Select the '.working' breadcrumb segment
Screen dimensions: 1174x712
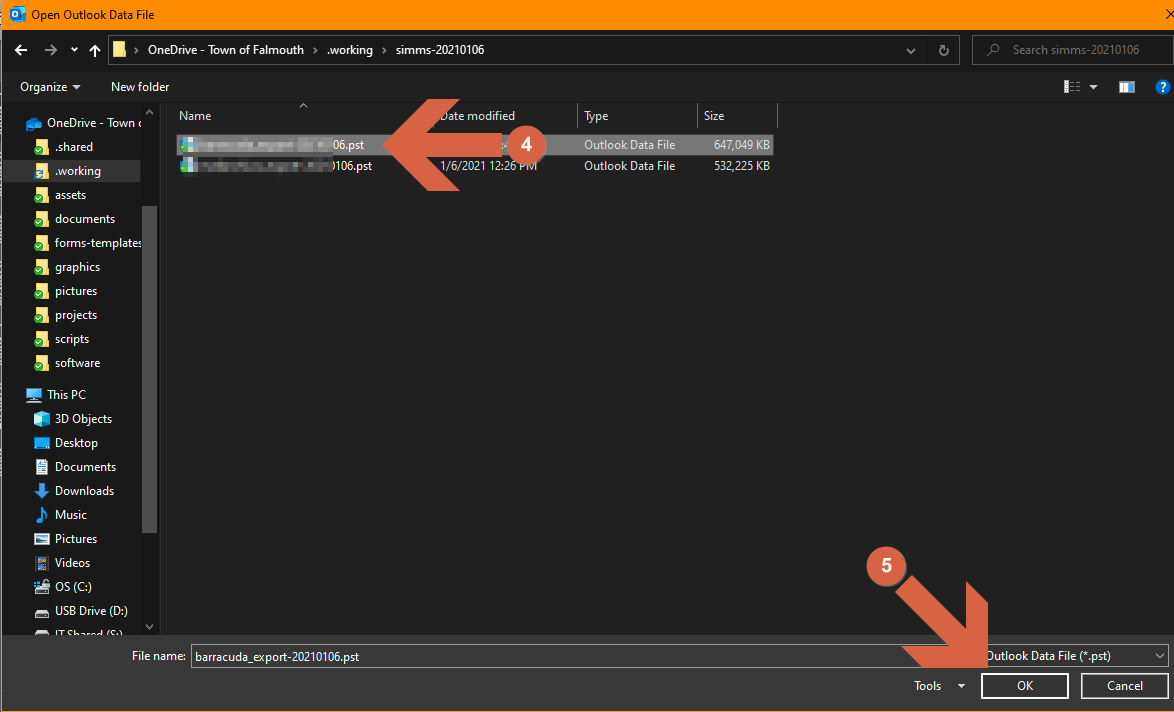click(350, 50)
